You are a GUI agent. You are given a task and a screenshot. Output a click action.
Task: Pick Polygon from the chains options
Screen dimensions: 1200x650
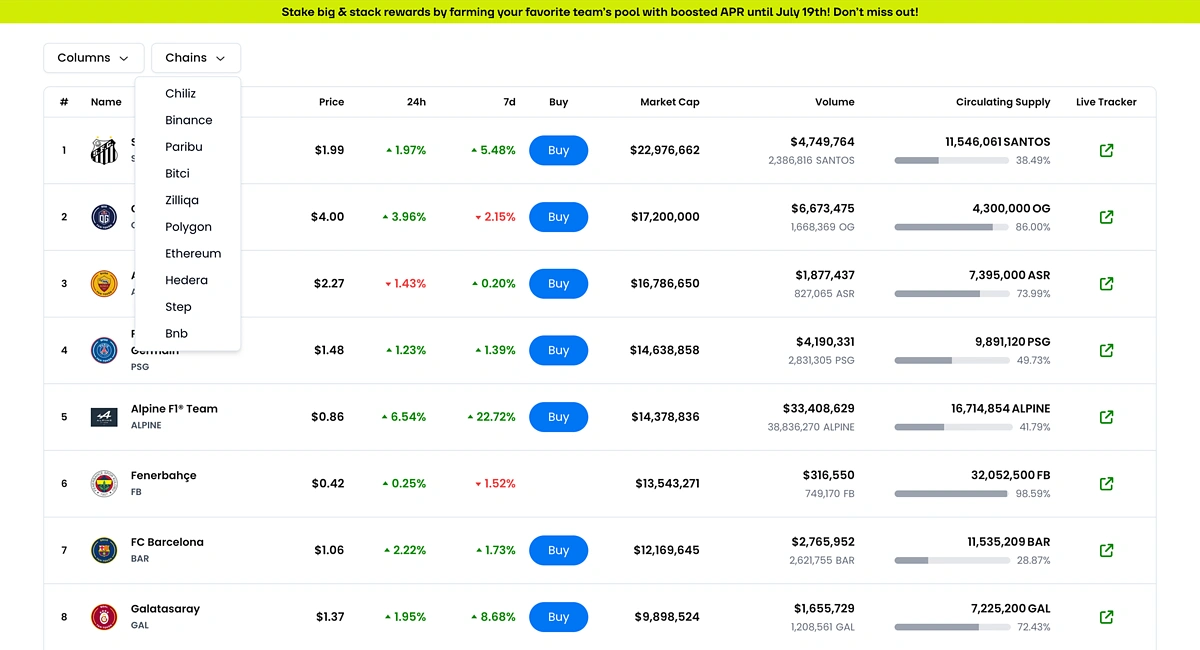(x=188, y=227)
